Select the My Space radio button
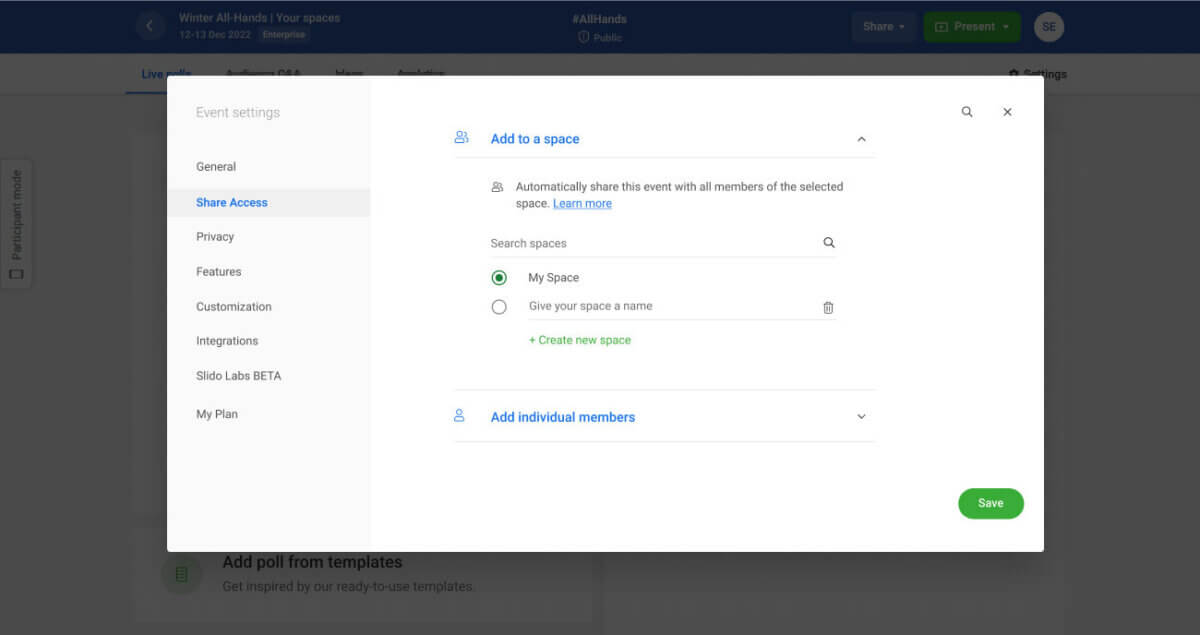This screenshot has width=1200, height=635. click(x=499, y=277)
